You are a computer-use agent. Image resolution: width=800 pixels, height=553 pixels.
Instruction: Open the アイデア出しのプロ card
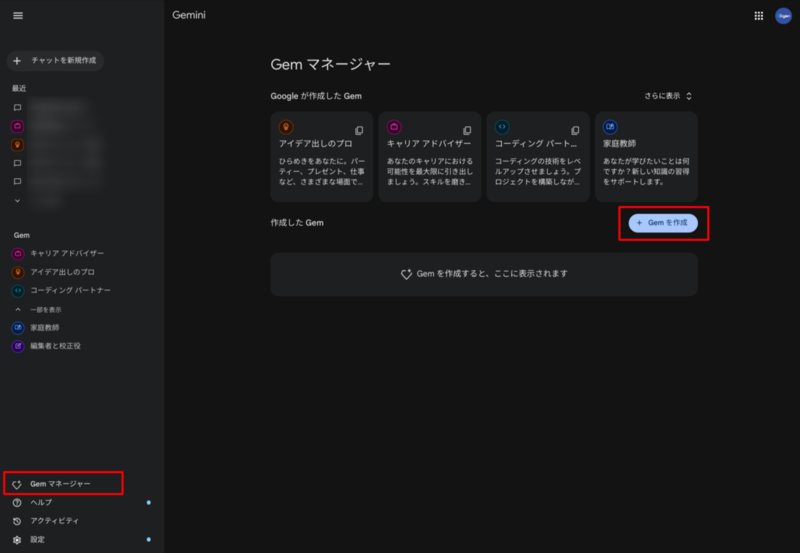[321, 157]
